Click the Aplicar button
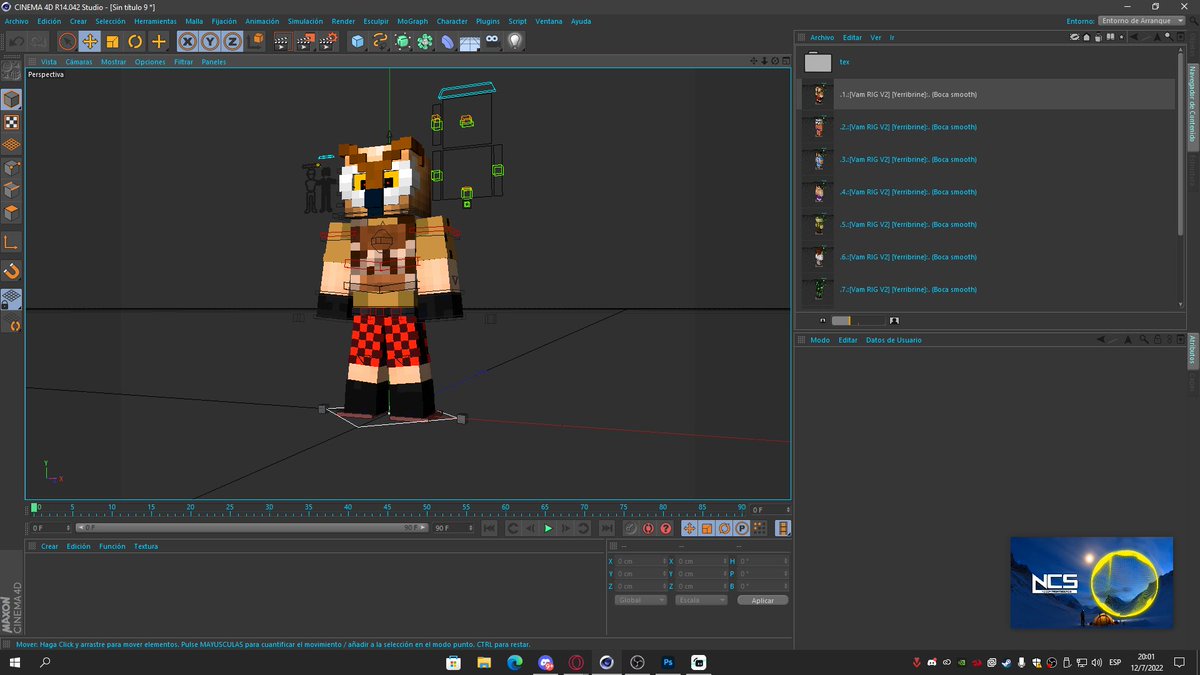Image resolution: width=1200 pixels, height=675 pixels. [x=763, y=600]
